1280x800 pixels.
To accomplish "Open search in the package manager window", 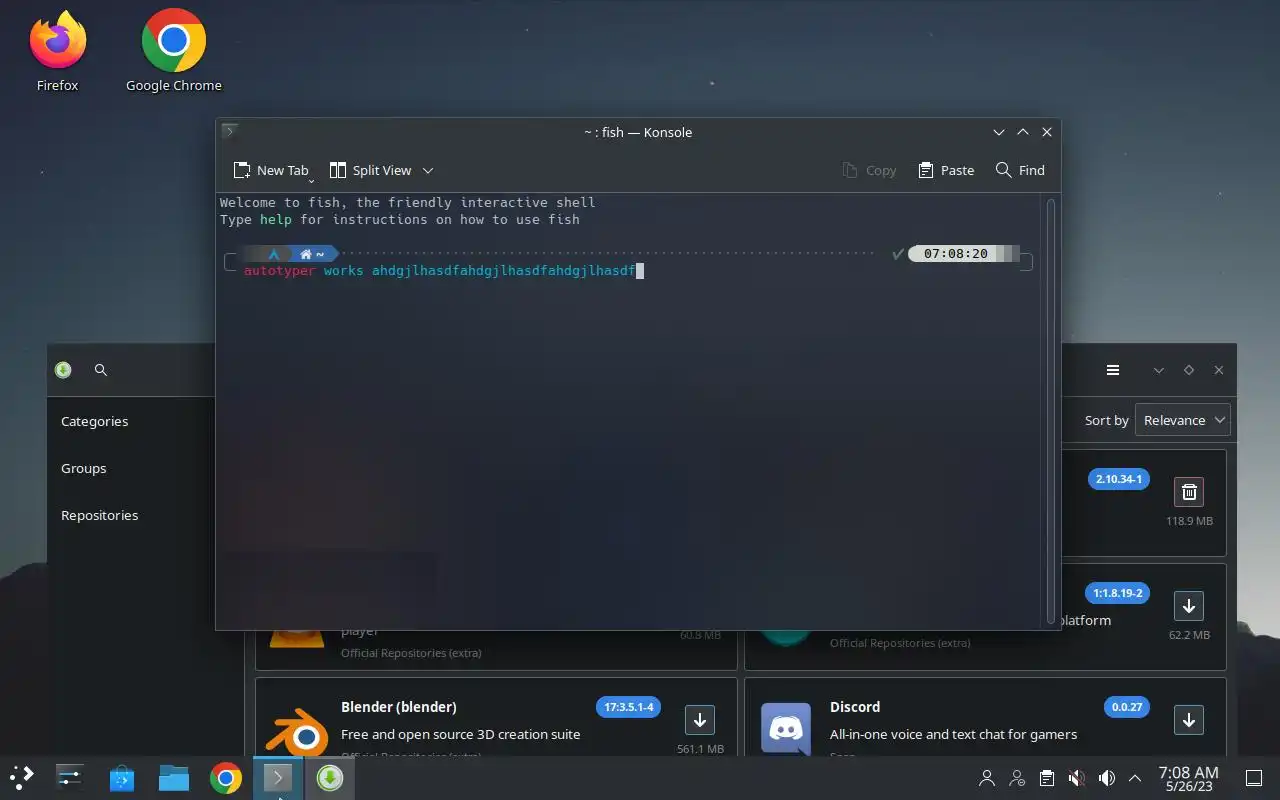I will [x=100, y=370].
